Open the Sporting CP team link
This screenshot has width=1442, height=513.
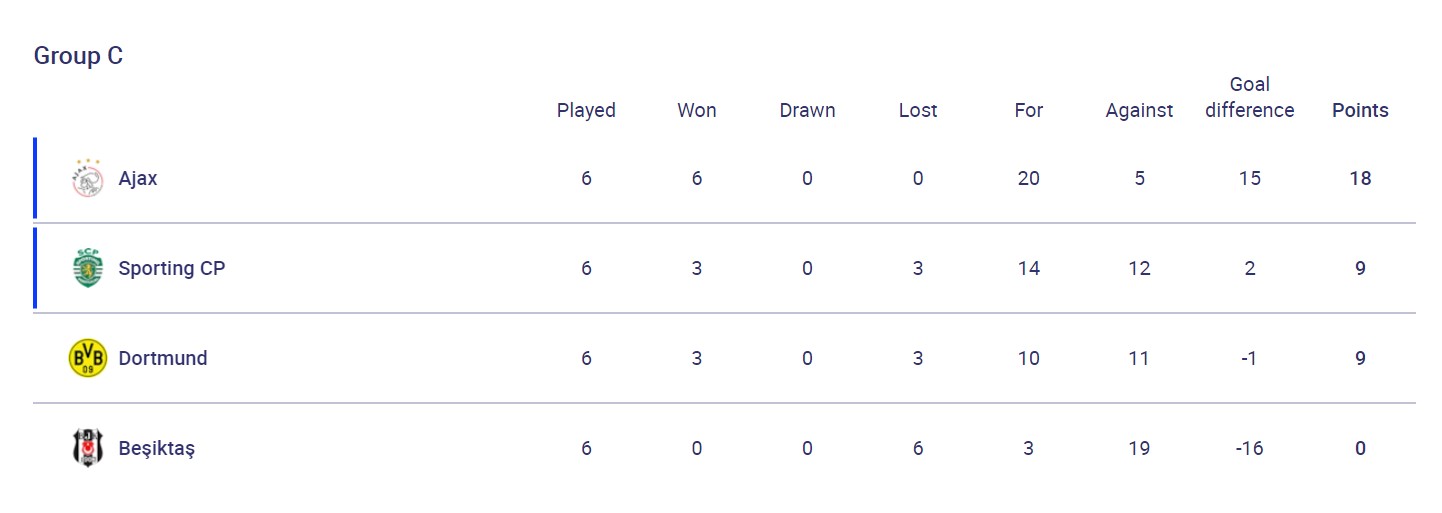click(x=171, y=268)
